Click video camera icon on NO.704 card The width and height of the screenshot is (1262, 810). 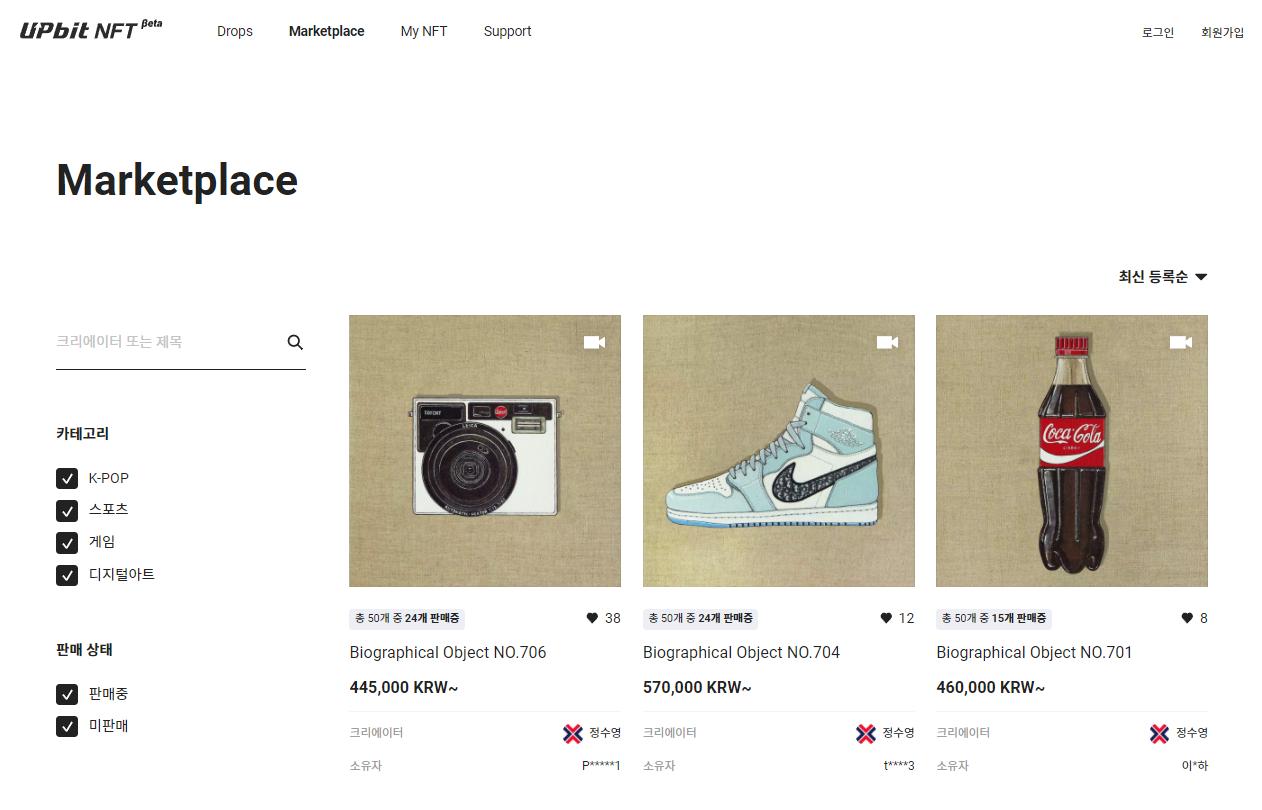(887, 342)
